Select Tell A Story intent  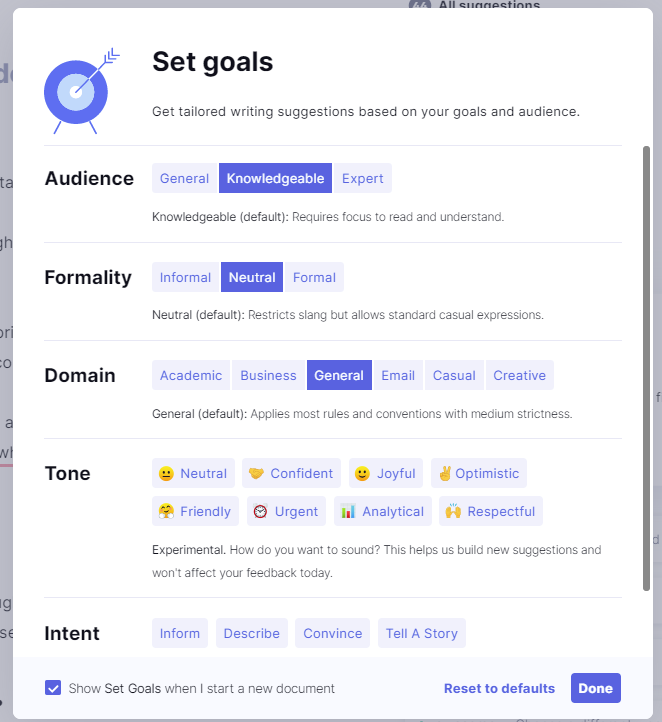pyautogui.click(x=422, y=633)
